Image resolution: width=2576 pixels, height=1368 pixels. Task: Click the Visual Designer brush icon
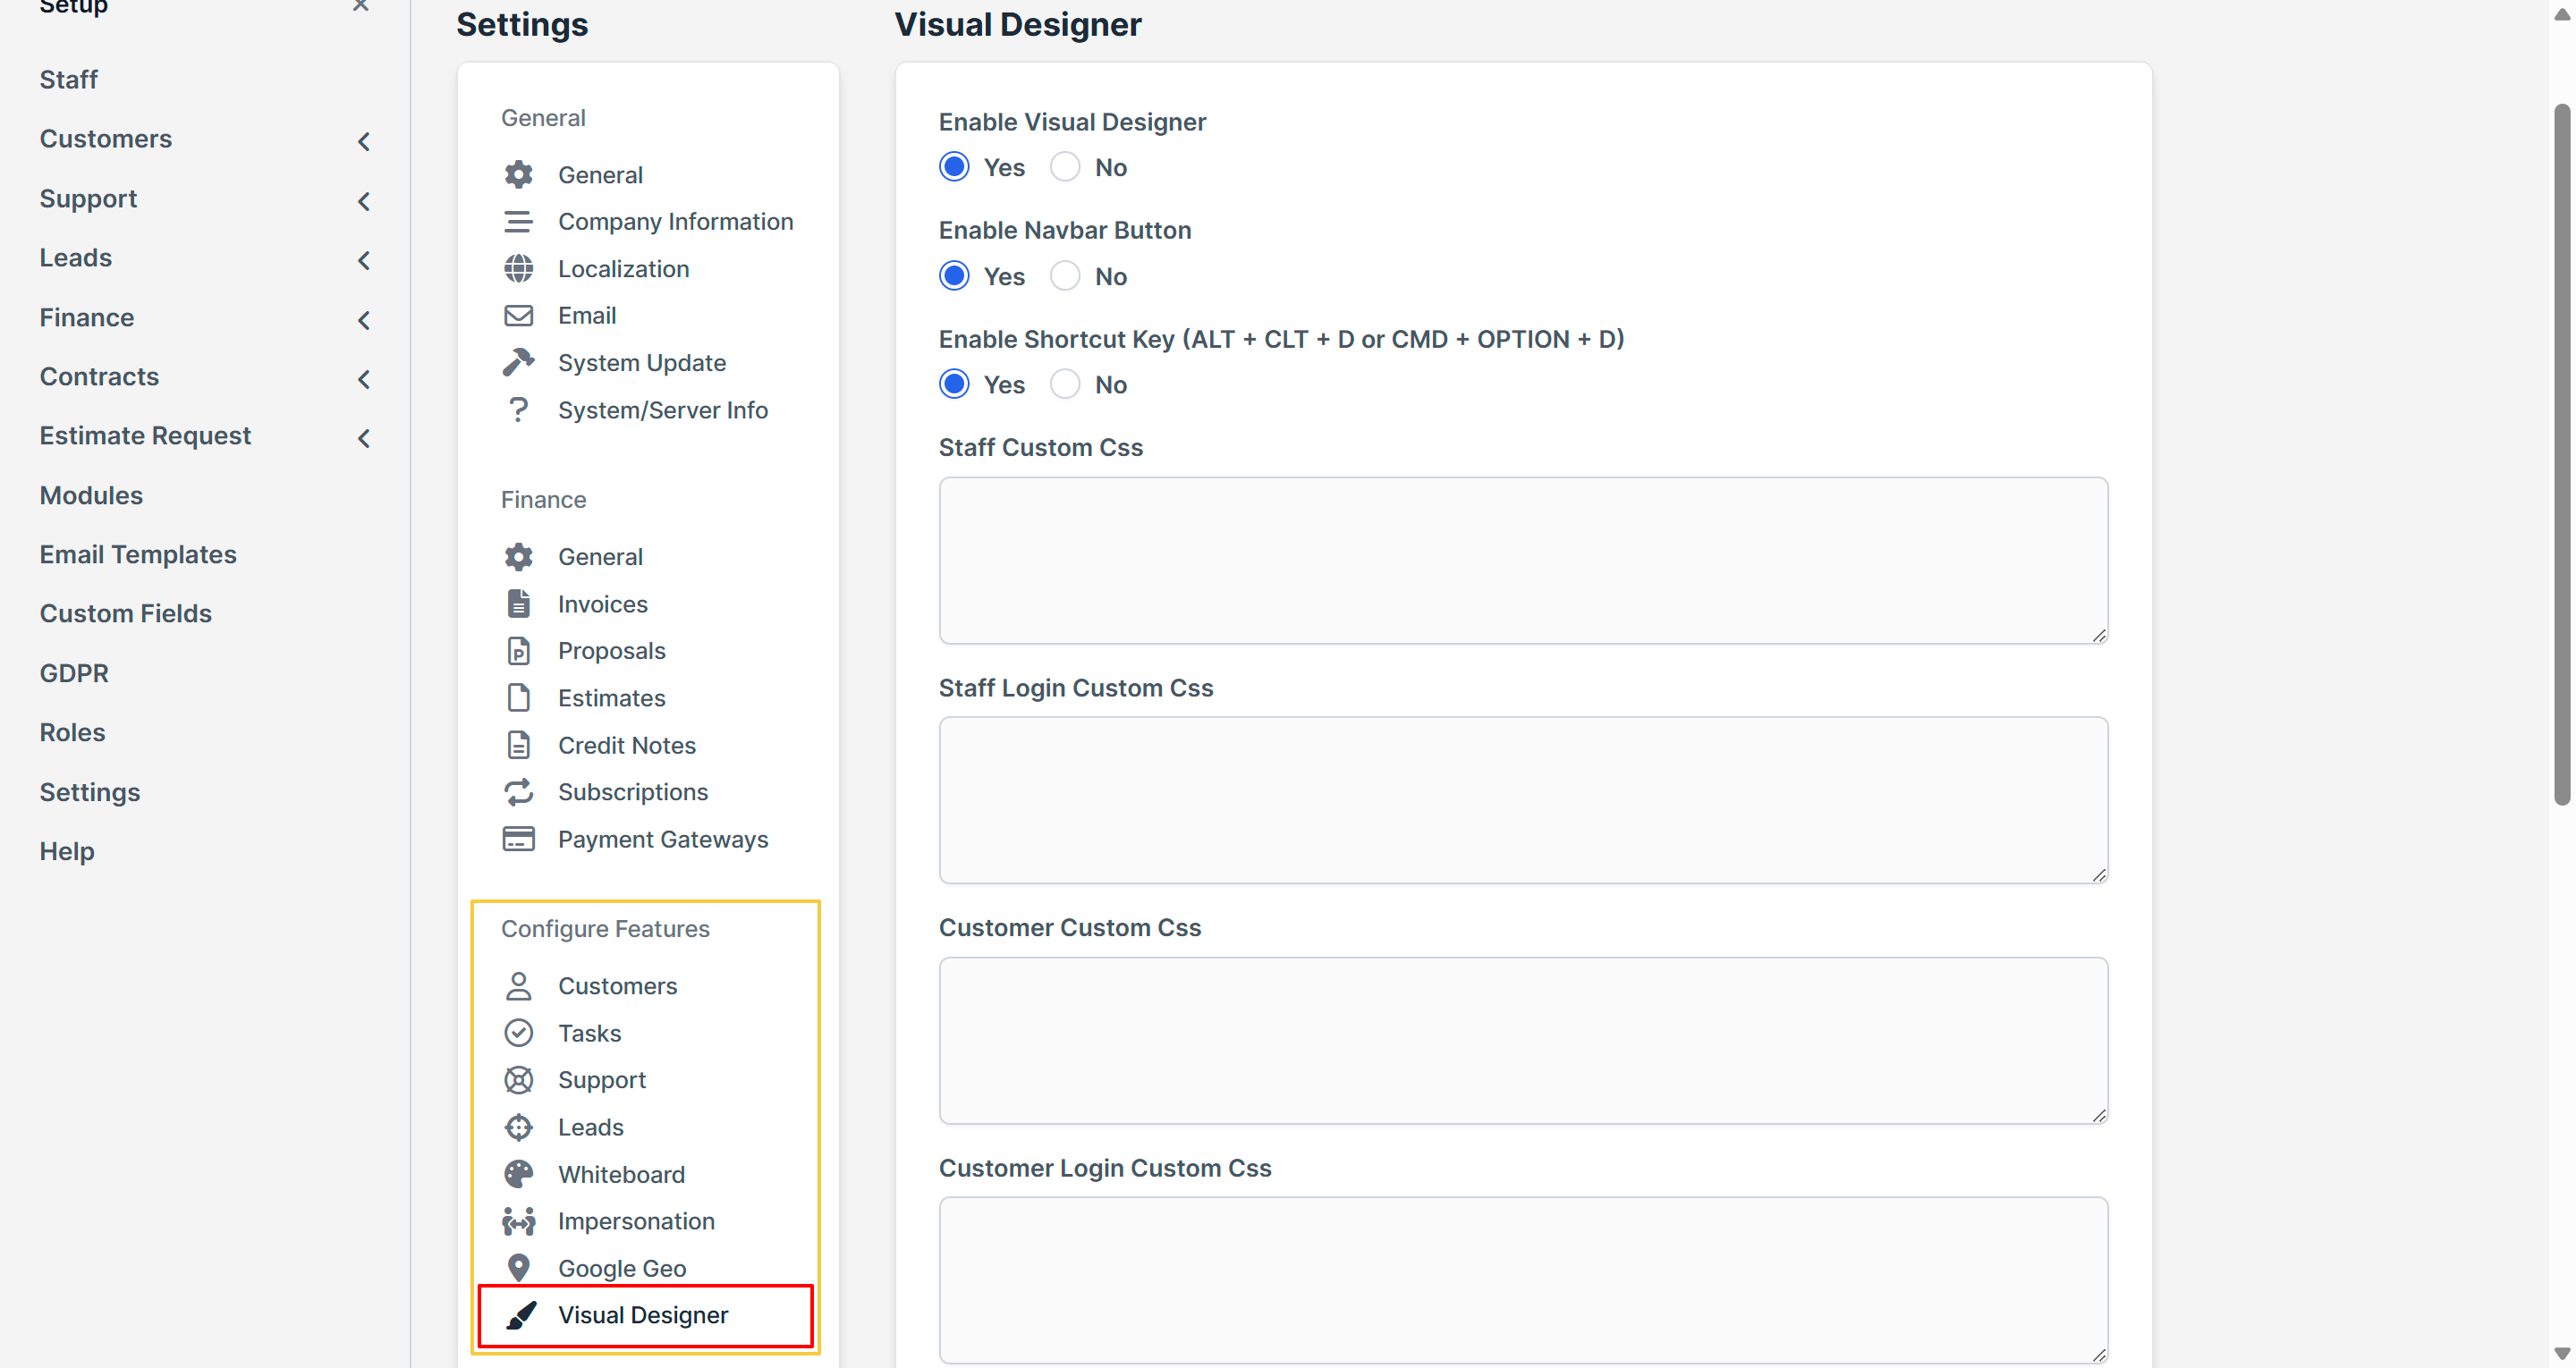point(520,1315)
